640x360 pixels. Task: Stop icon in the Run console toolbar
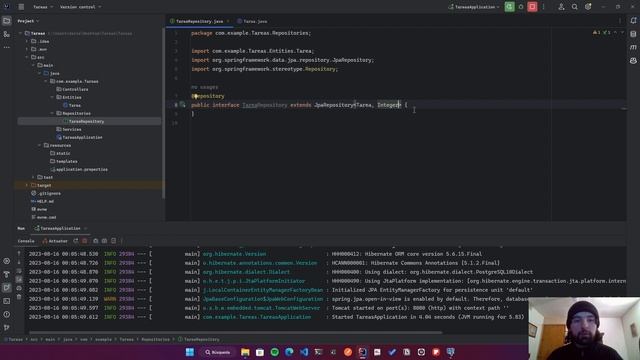coord(84,241)
